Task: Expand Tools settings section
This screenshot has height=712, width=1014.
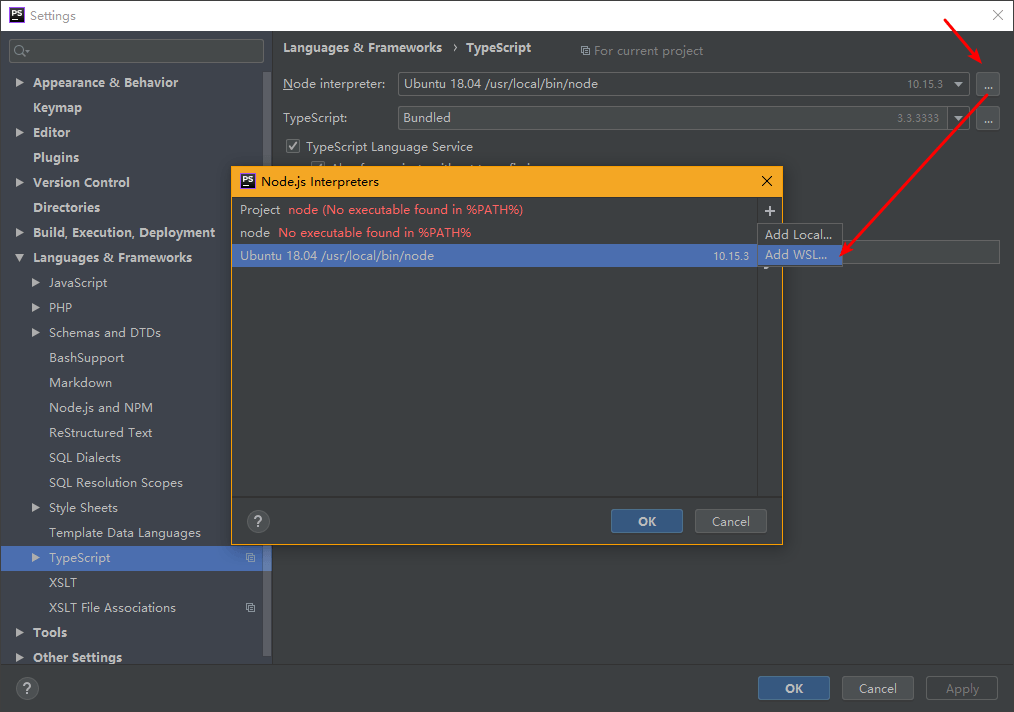Action: coord(19,632)
